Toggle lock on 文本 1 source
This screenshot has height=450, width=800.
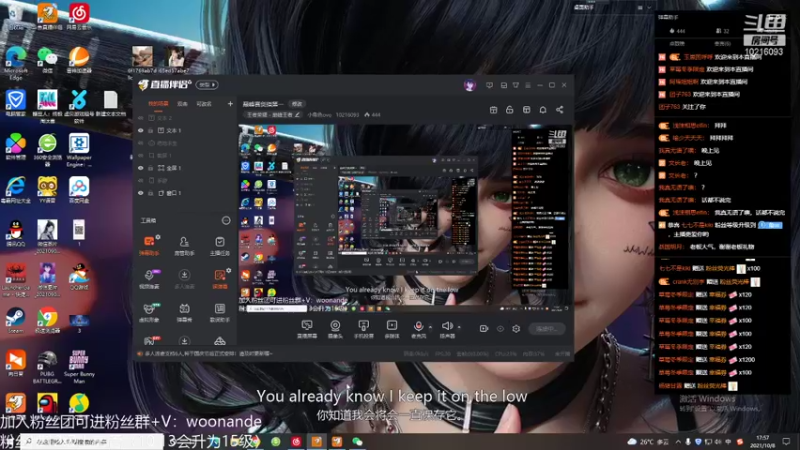point(151,131)
